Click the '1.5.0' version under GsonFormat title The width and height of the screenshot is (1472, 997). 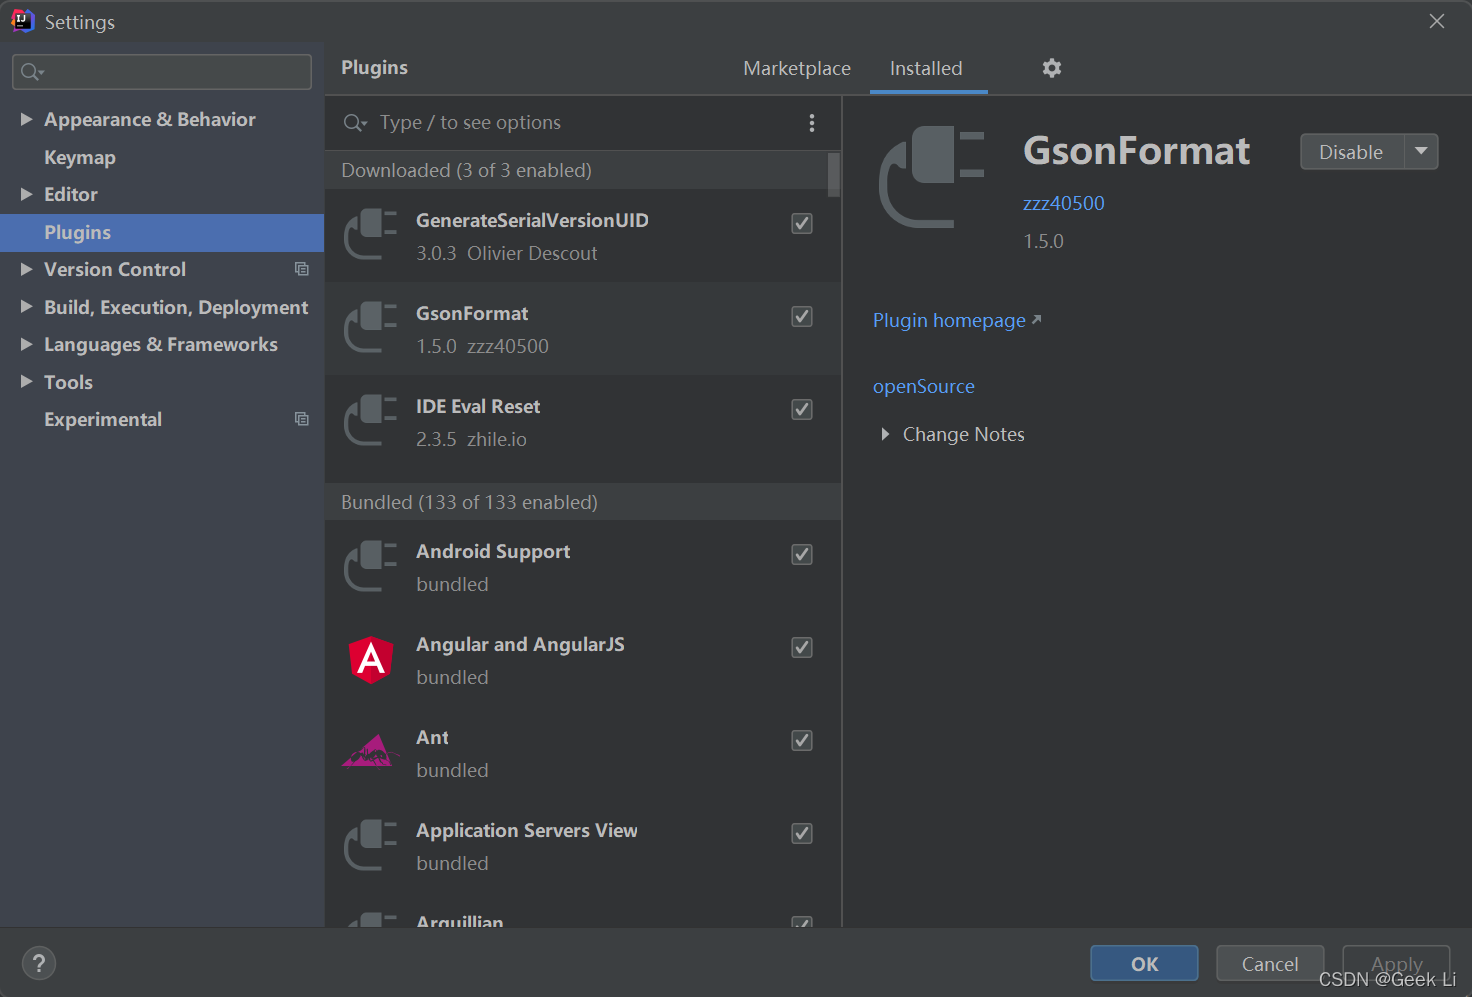coord(1043,241)
